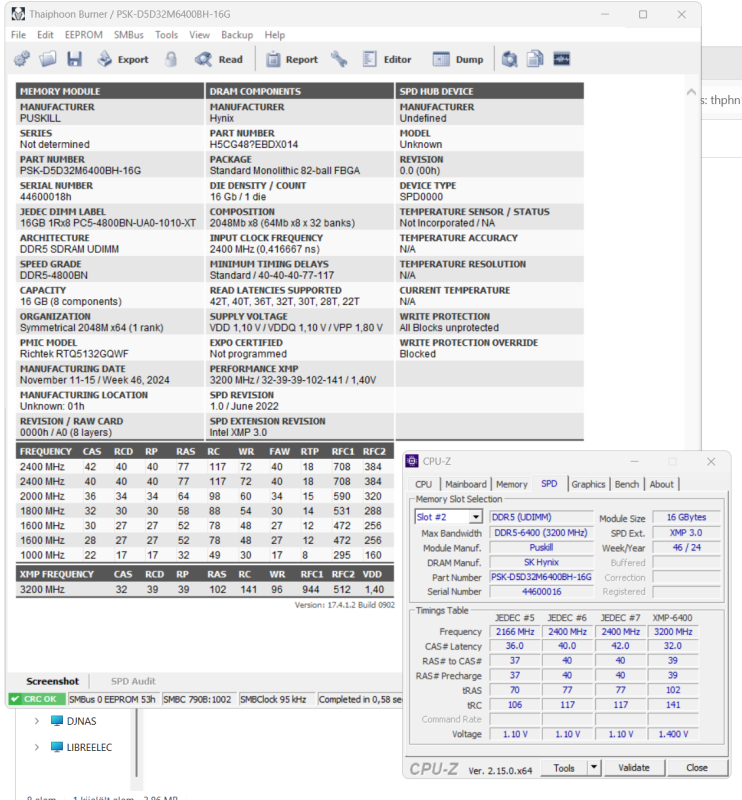Click the magnifier database icon after Dump
This screenshot has height=800, width=742.
[509, 59]
